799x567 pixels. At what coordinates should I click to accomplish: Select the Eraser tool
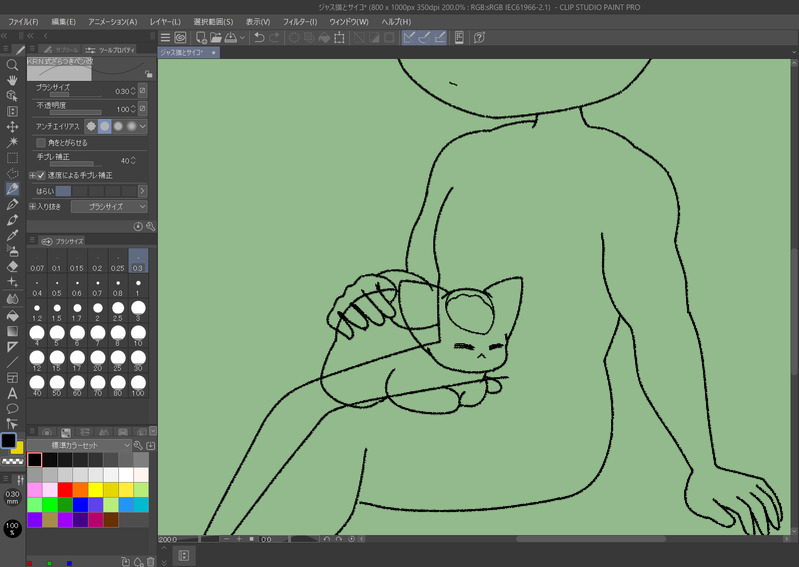click(12, 266)
